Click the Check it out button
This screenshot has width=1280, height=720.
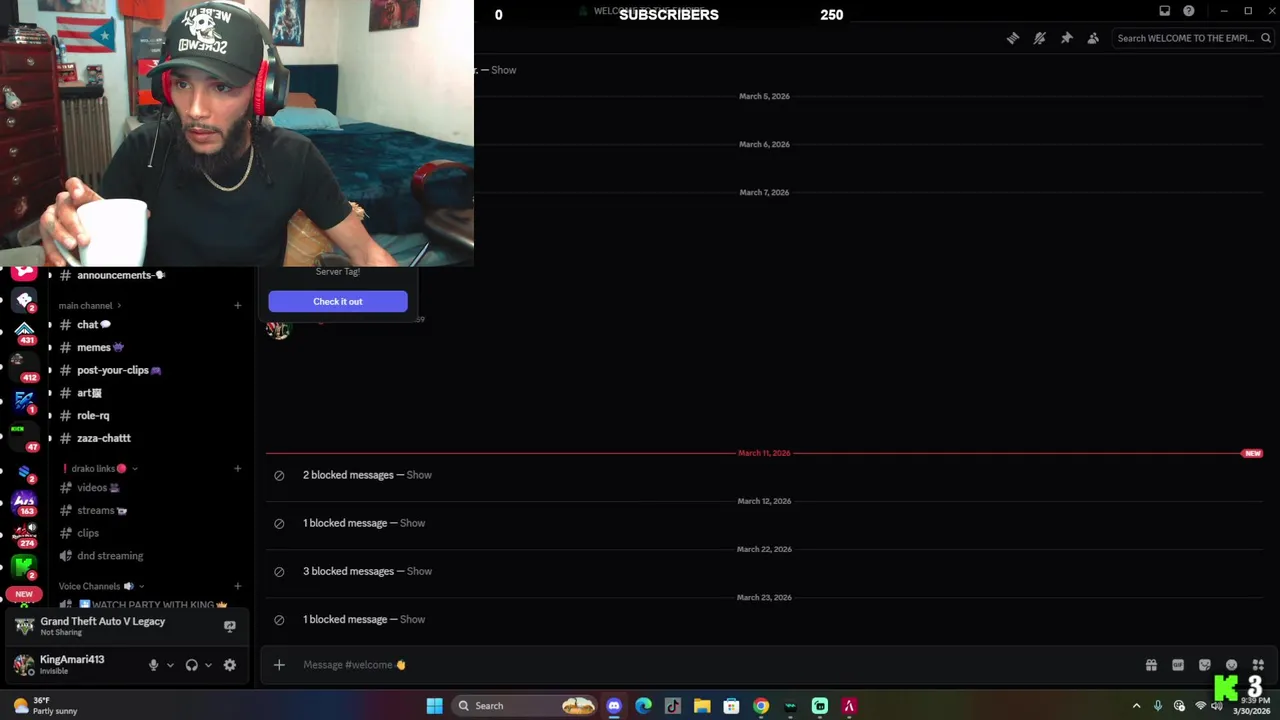click(338, 301)
